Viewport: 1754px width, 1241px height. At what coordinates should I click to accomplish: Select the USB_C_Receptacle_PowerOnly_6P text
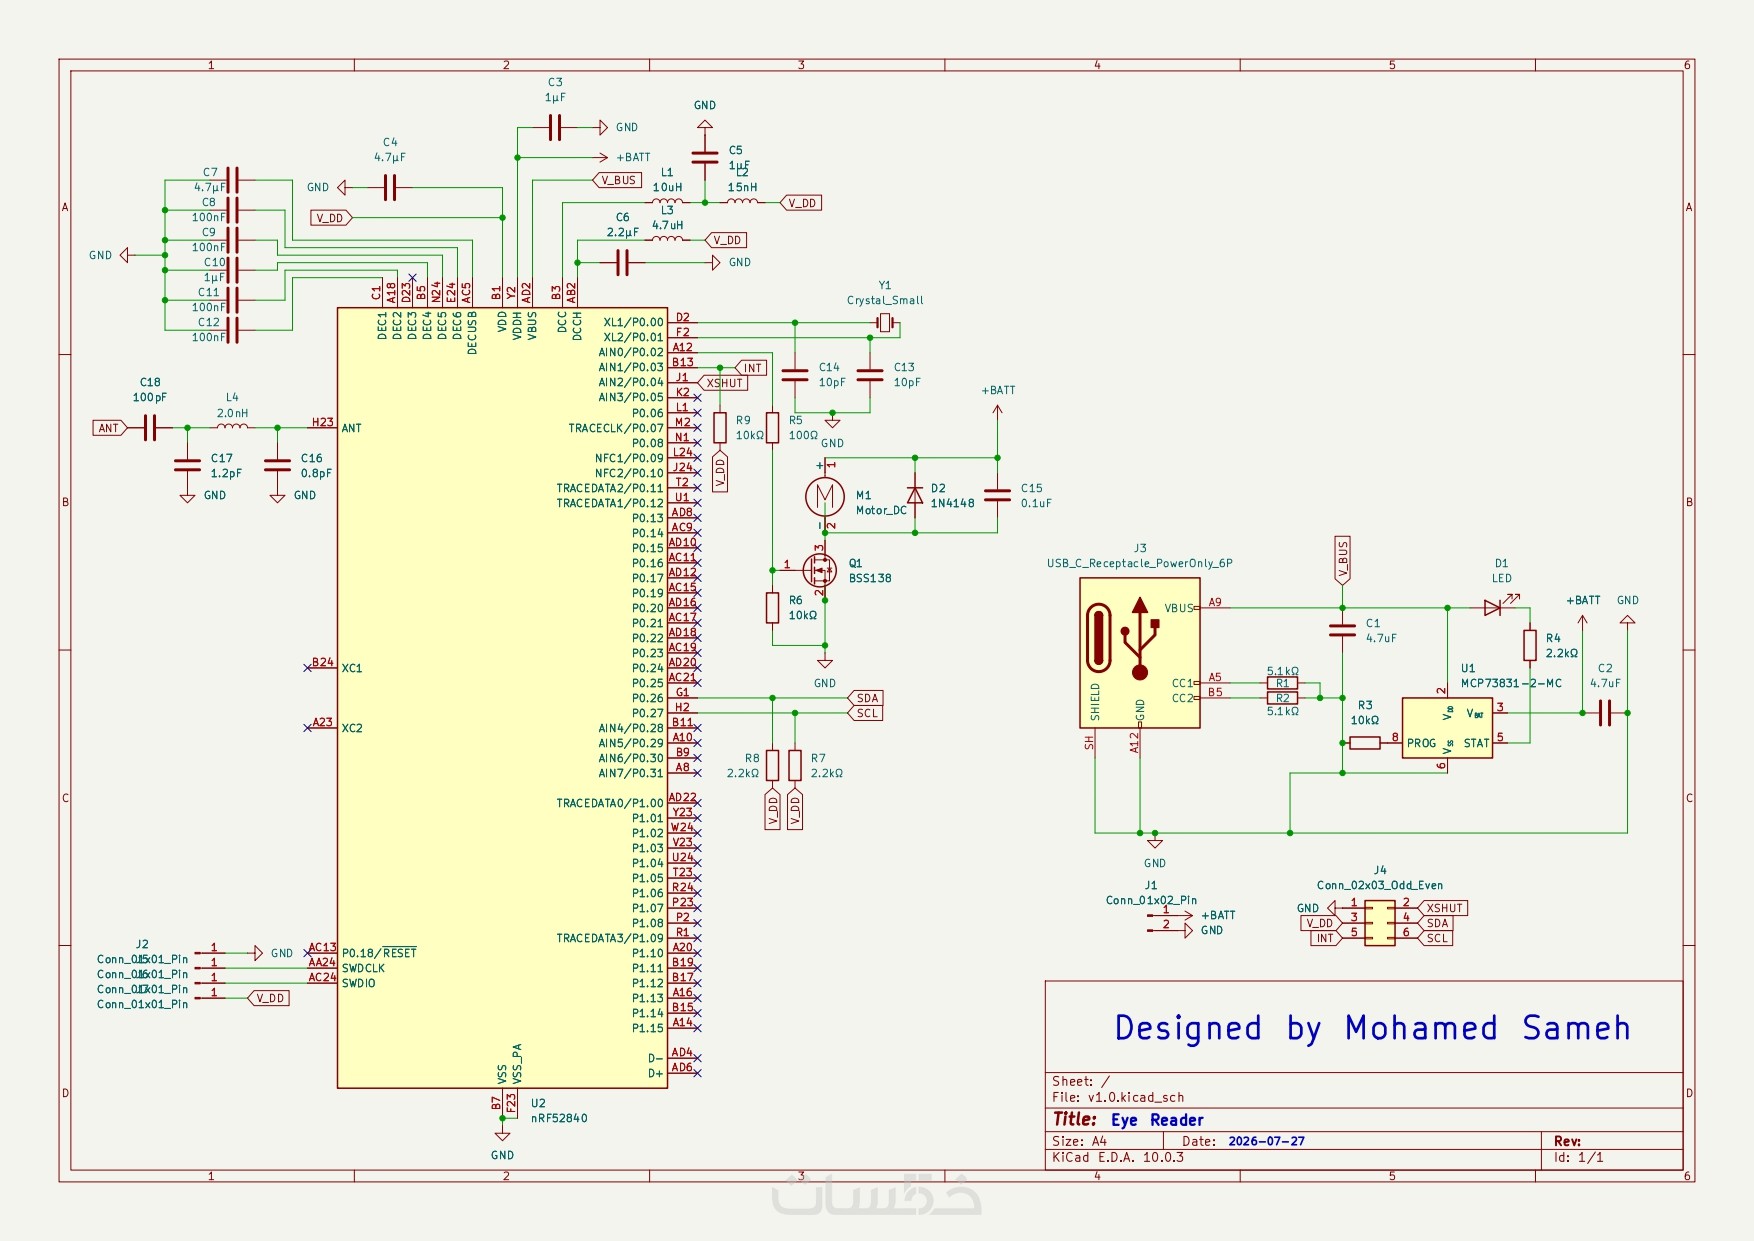1140,563
